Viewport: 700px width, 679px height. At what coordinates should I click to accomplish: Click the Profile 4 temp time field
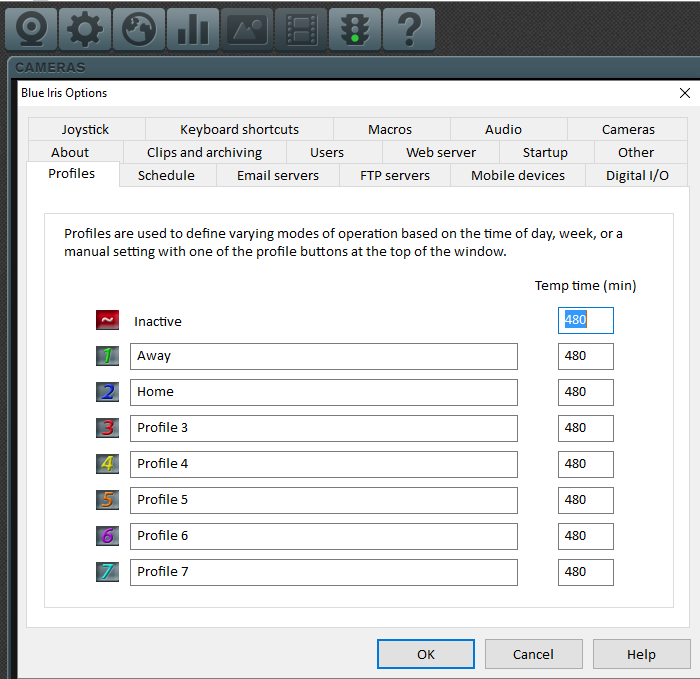[586, 464]
